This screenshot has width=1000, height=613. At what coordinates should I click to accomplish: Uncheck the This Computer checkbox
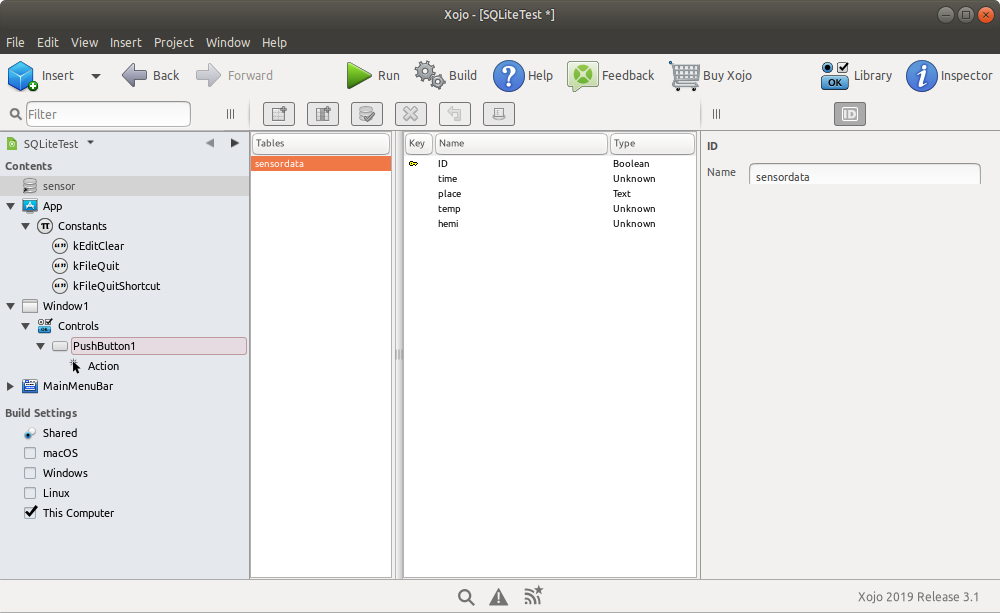click(x=30, y=513)
